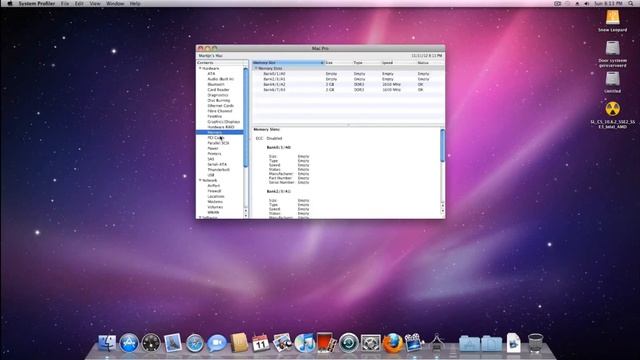Open the second folder stack in Dock
The image size is (640, 360).
[x=491, y=343]
